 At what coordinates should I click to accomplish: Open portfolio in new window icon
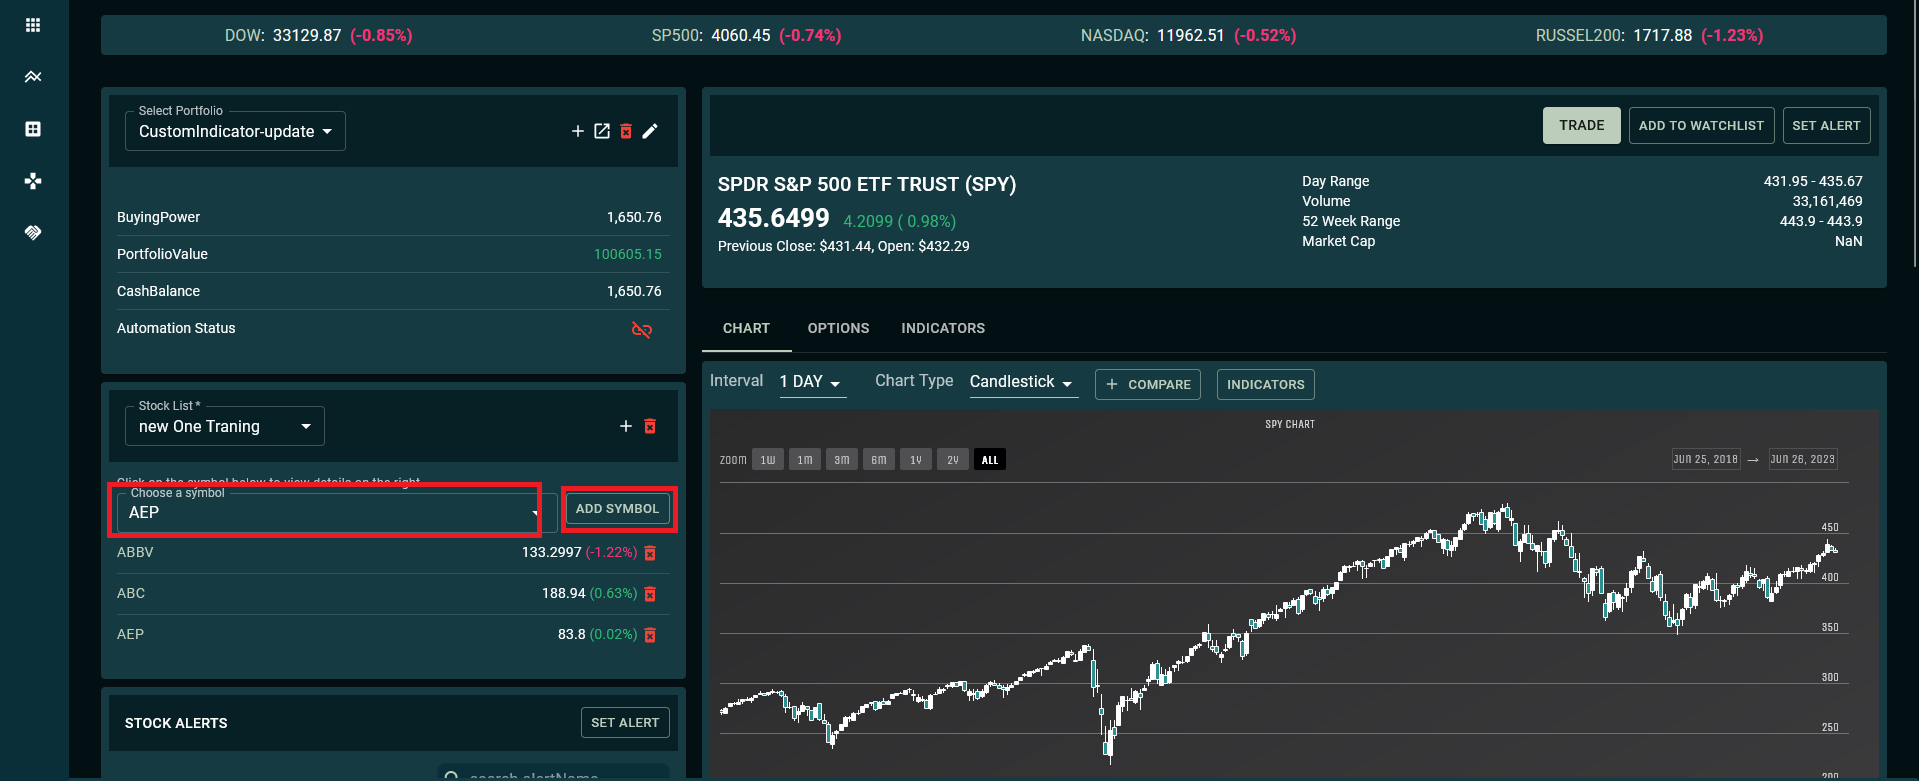pos(602,131)
